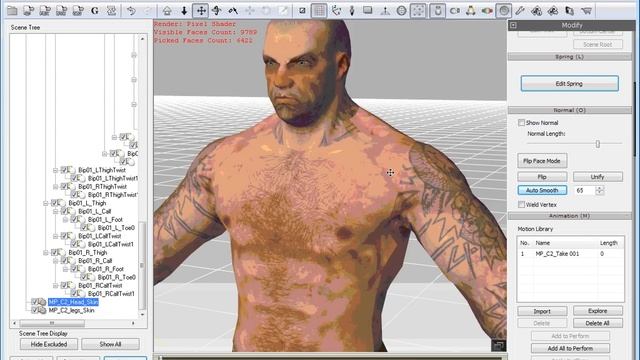
Task: Click the shopping cart marketplace icon
Action: (587, 11)
